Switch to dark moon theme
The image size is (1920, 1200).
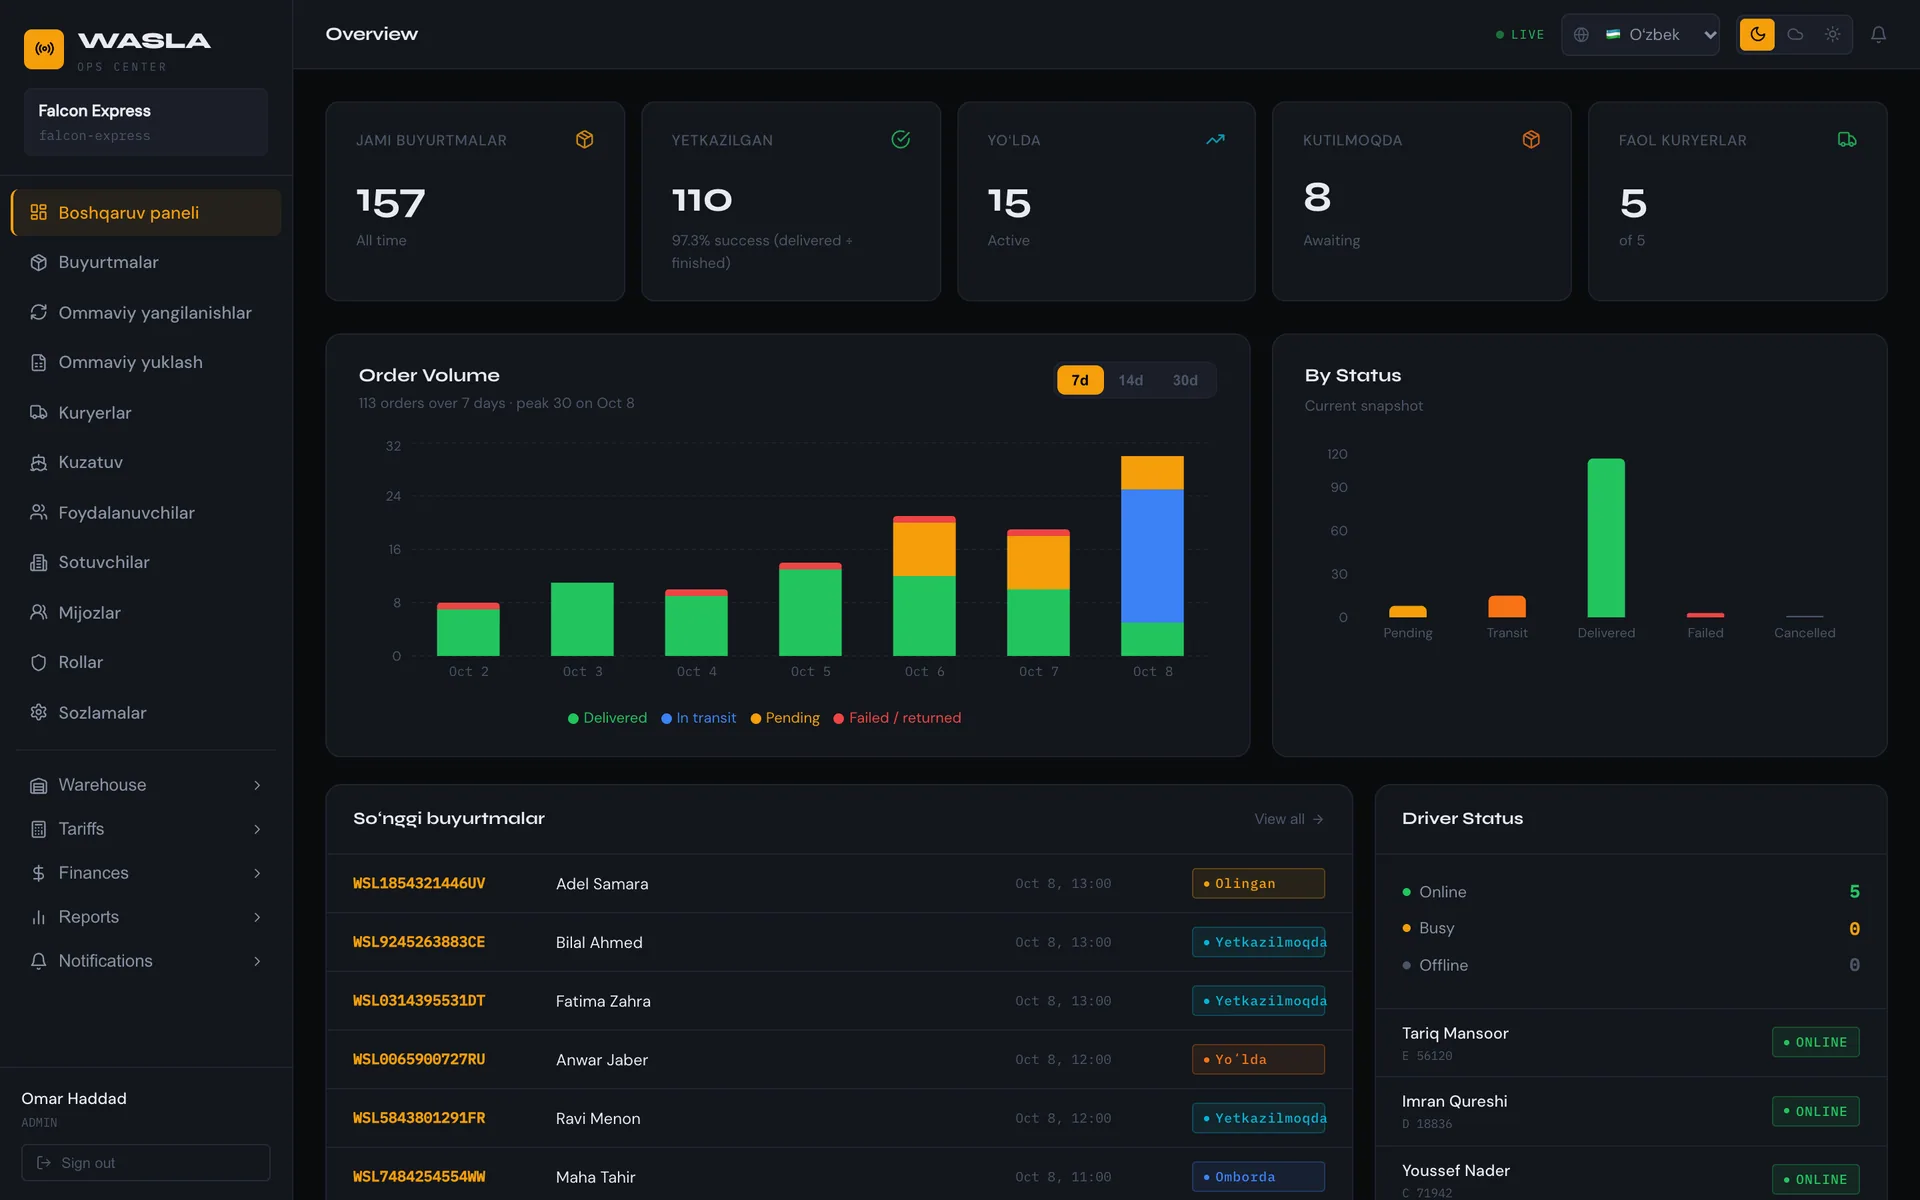coord(1757,35)
